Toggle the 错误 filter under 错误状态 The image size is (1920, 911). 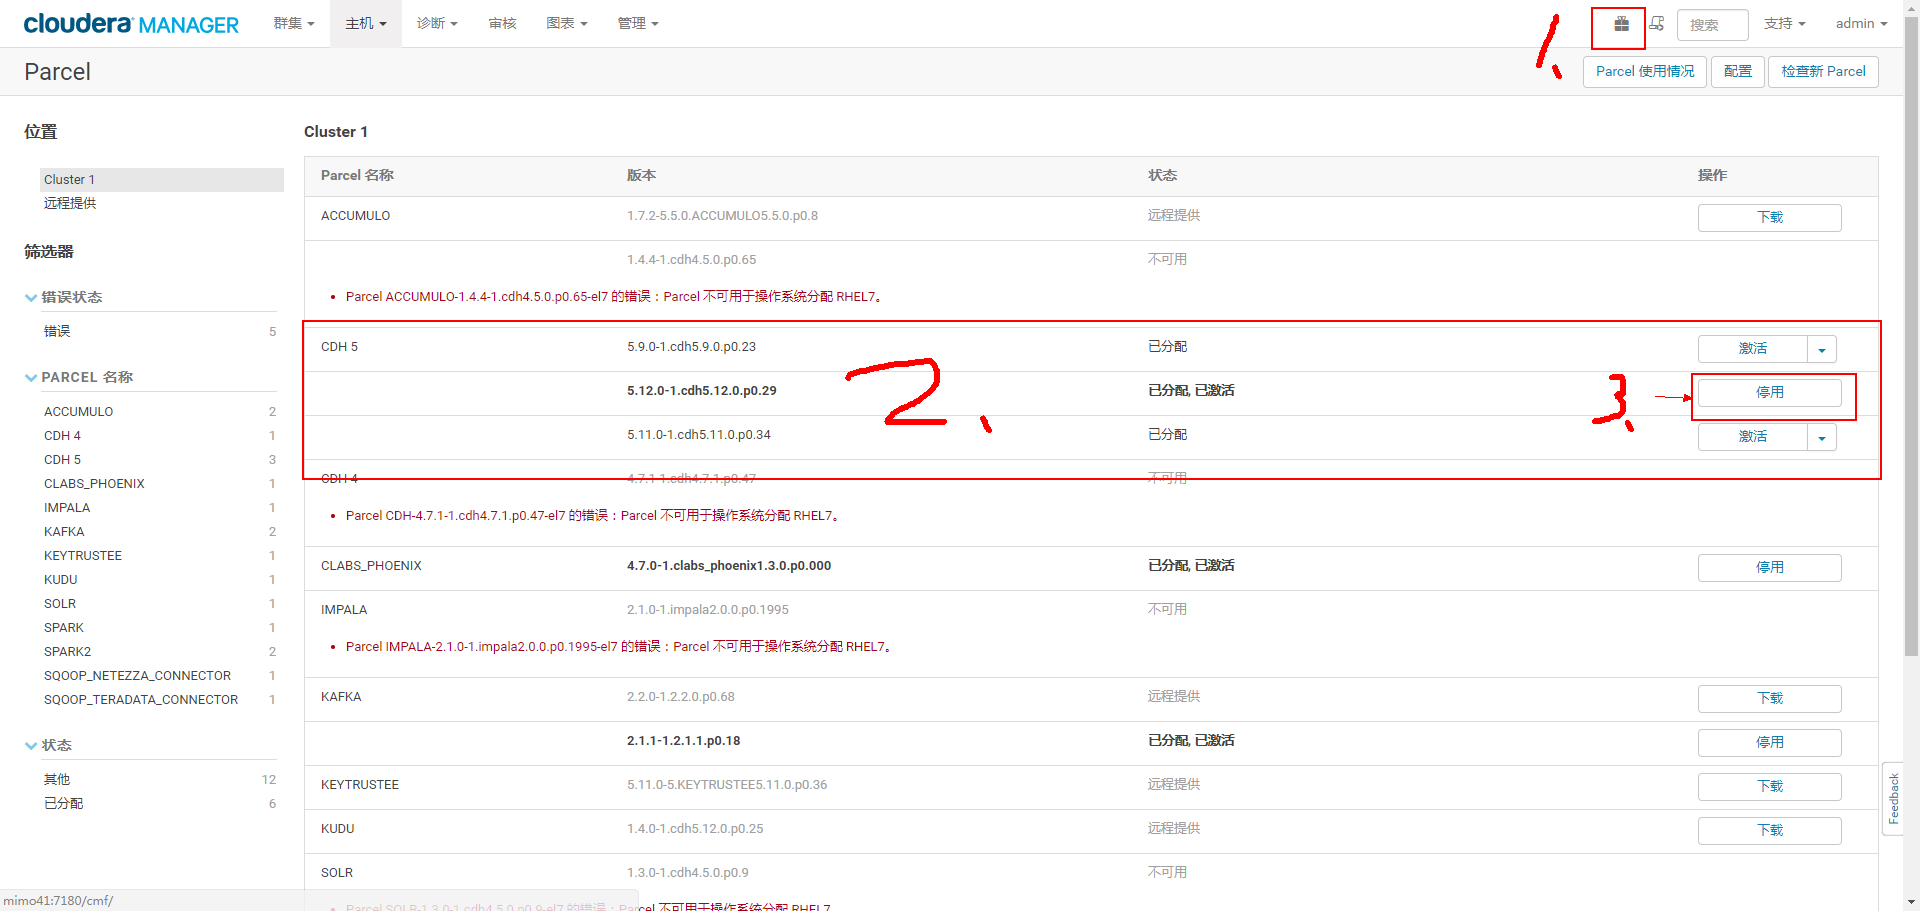pyautogui.click(x=57, y=331)
